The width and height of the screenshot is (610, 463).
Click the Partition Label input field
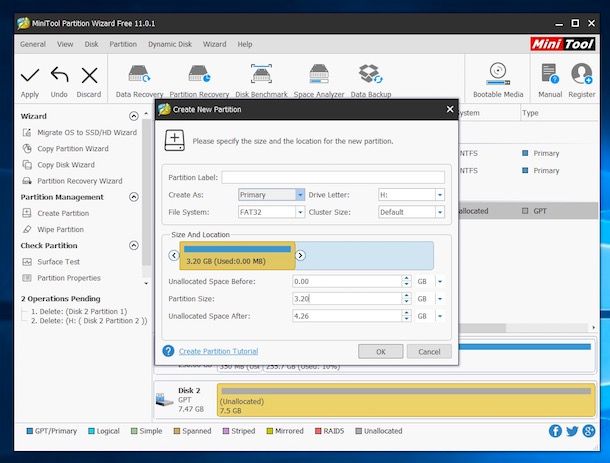pyautogui.click(x=332, y=177)
